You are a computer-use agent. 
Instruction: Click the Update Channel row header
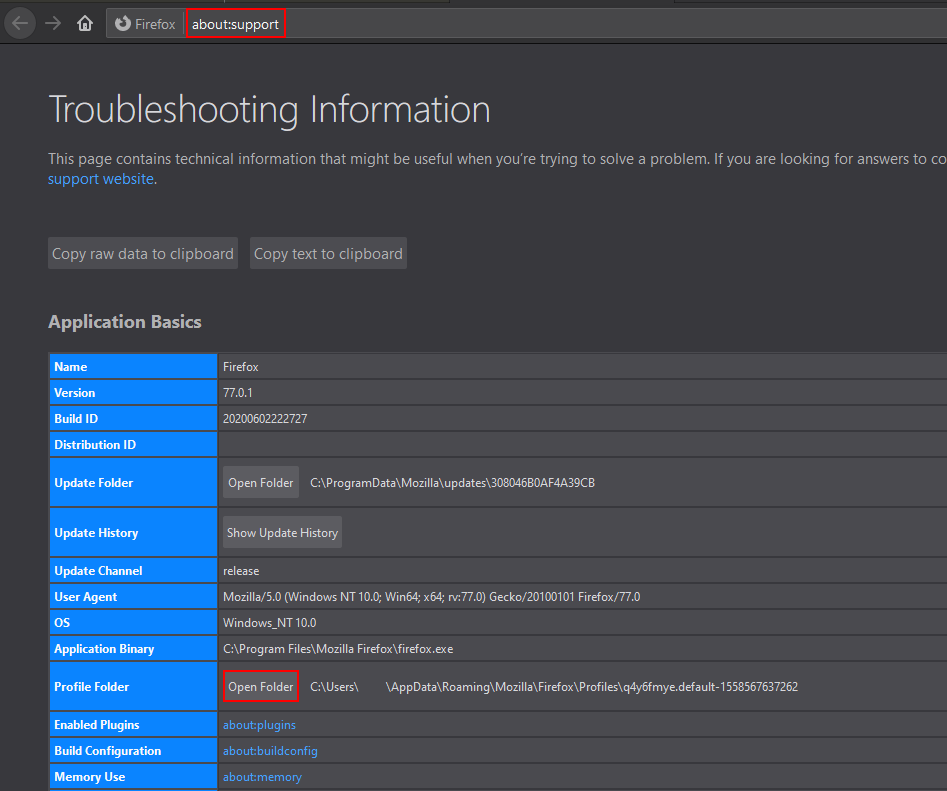click(x=133, y=571)
